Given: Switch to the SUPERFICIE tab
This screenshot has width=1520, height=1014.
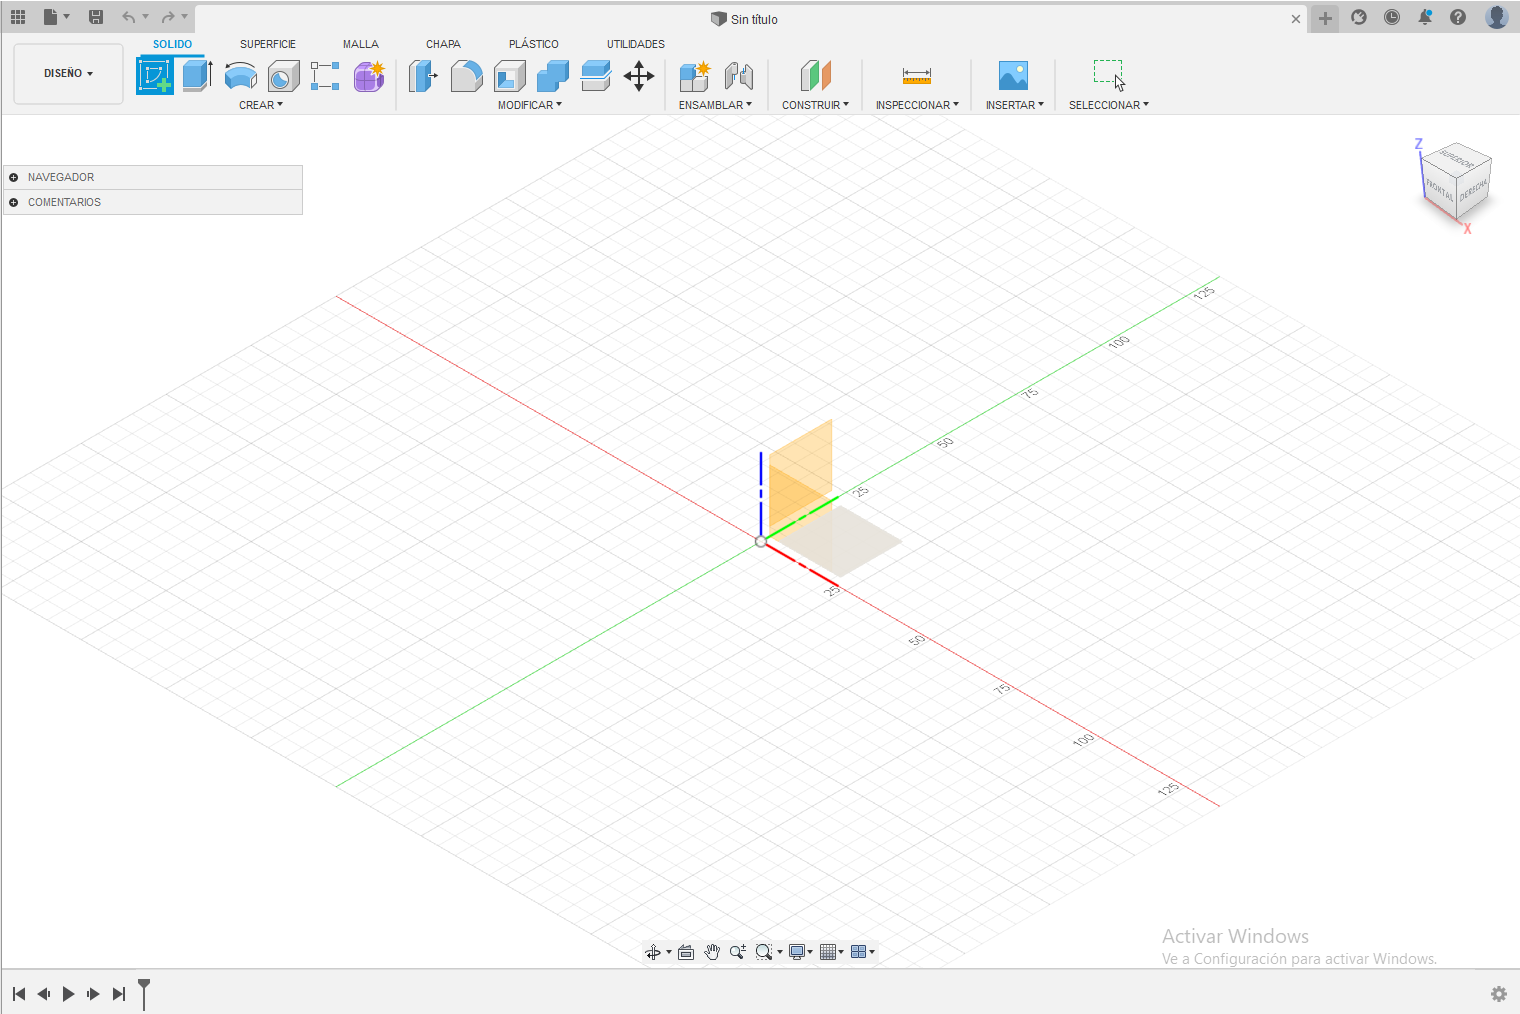Looking at the screenshot, I should pyautogui.click(x=268, y=44).
